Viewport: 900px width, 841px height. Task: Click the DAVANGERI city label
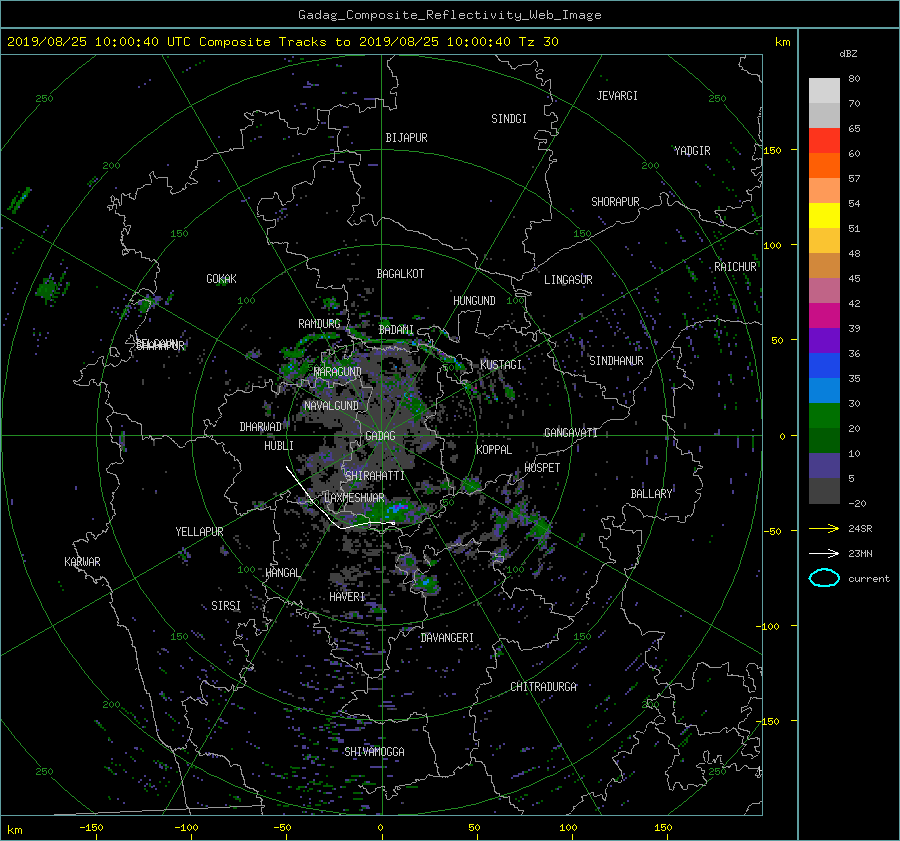click(x=447, y=638)
